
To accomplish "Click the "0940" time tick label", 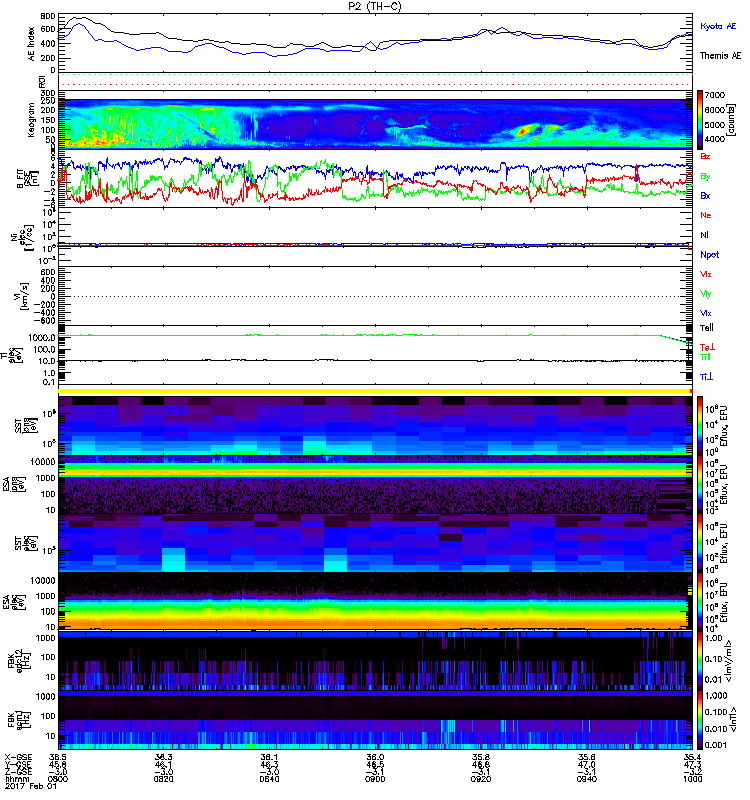I will (x=587, y=779).
